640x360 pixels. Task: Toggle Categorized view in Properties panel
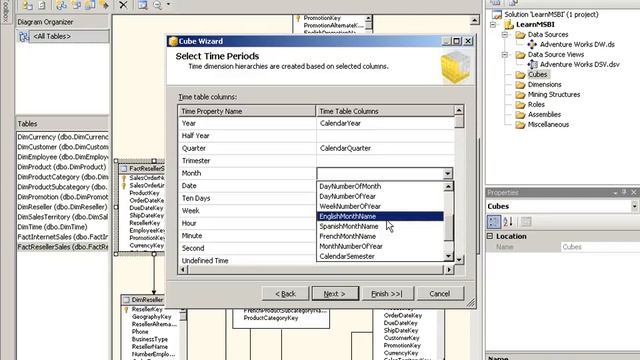(493, 222)
